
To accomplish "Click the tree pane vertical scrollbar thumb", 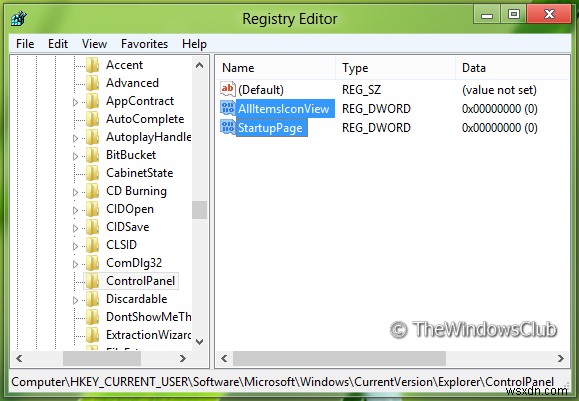I will 199,210.
